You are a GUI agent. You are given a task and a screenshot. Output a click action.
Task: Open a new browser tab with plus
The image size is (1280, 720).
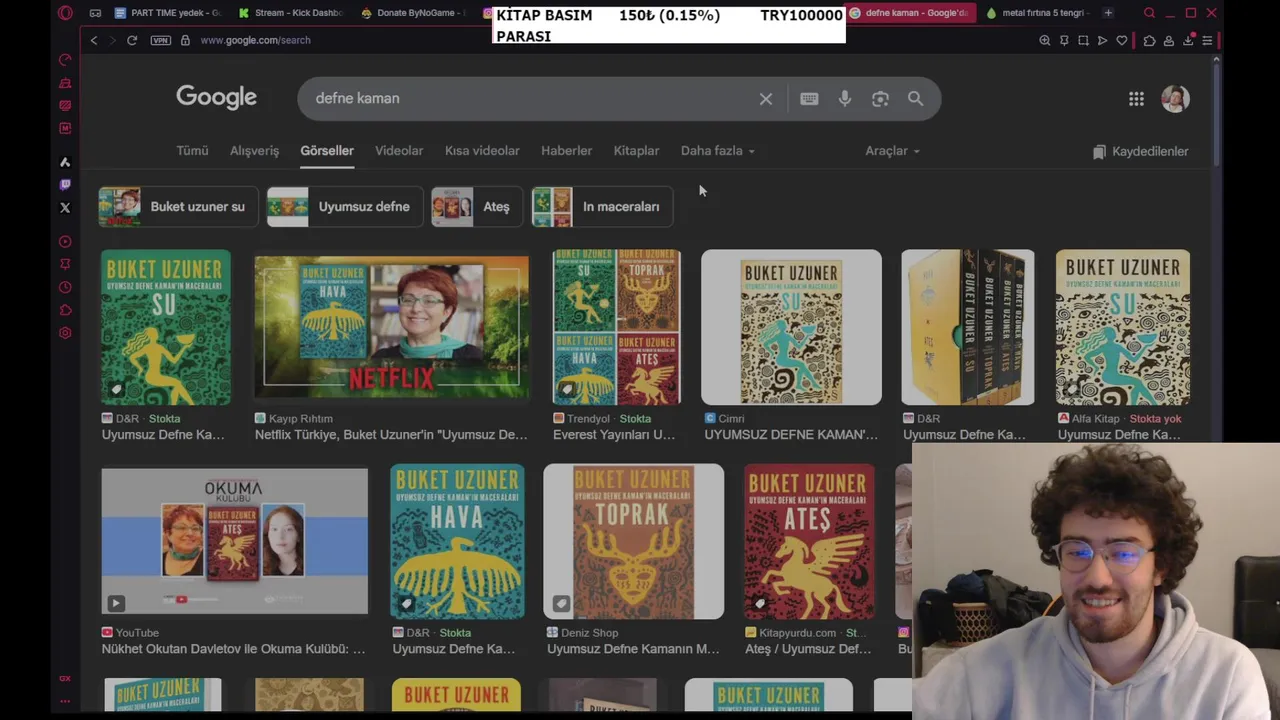[1108, 13]
